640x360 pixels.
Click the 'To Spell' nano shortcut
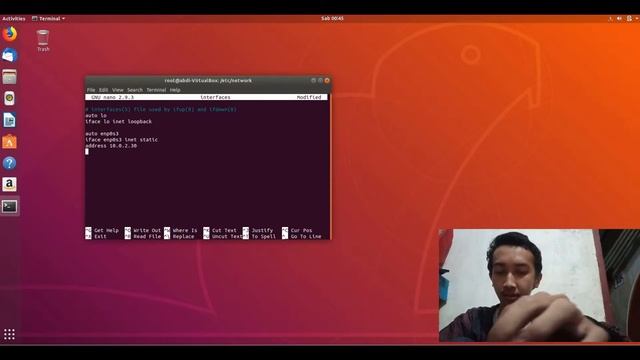coord(259,237)
